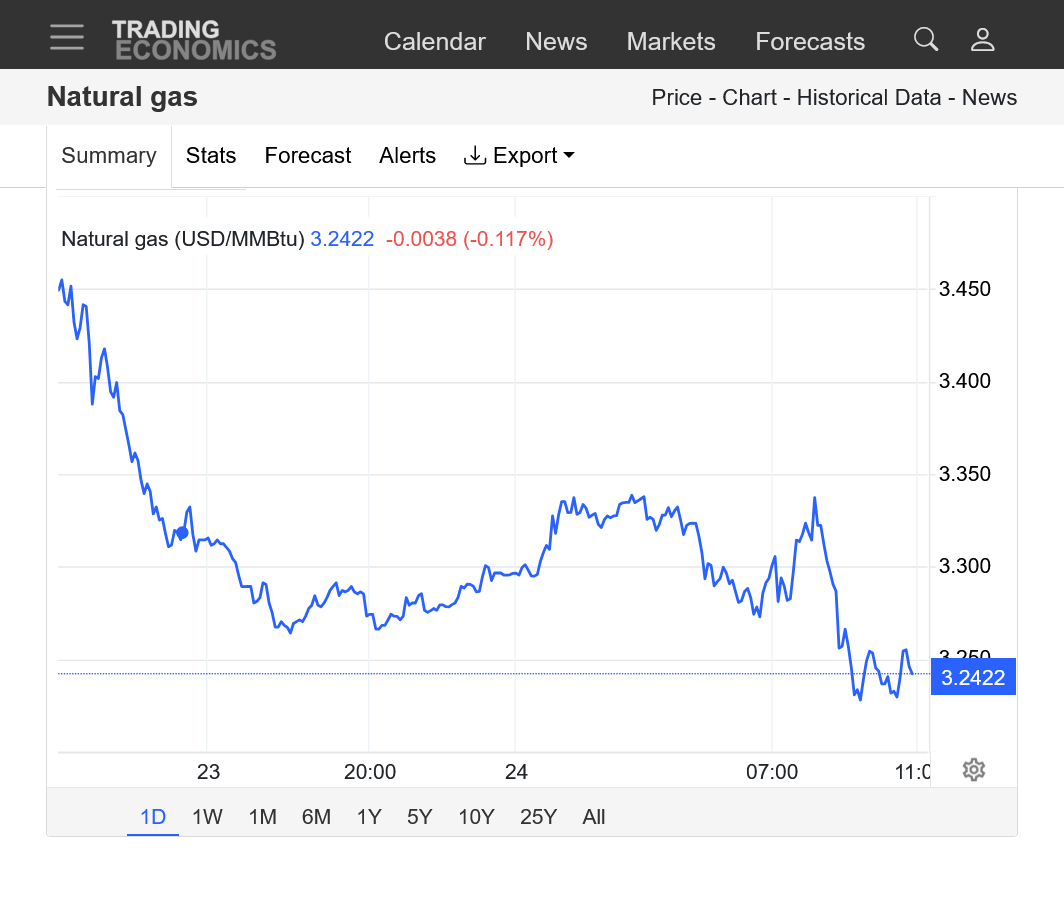Viewport: 1064px width, 901px height.
Task: Open the search magnifier icon
Action: pos(926,40)
